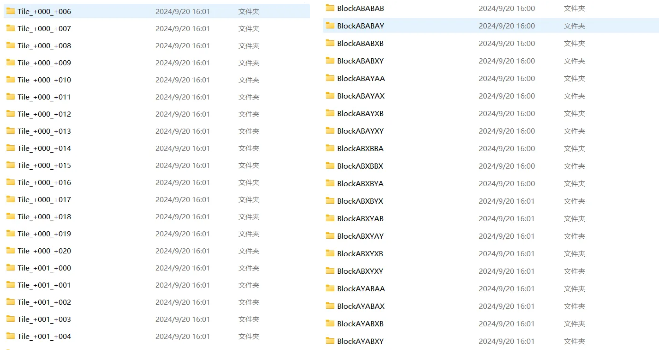Click the folder icon of Tile_+000_+006
Screen dimensions: 659x361
pyautogui.click(x=11, y=11)
